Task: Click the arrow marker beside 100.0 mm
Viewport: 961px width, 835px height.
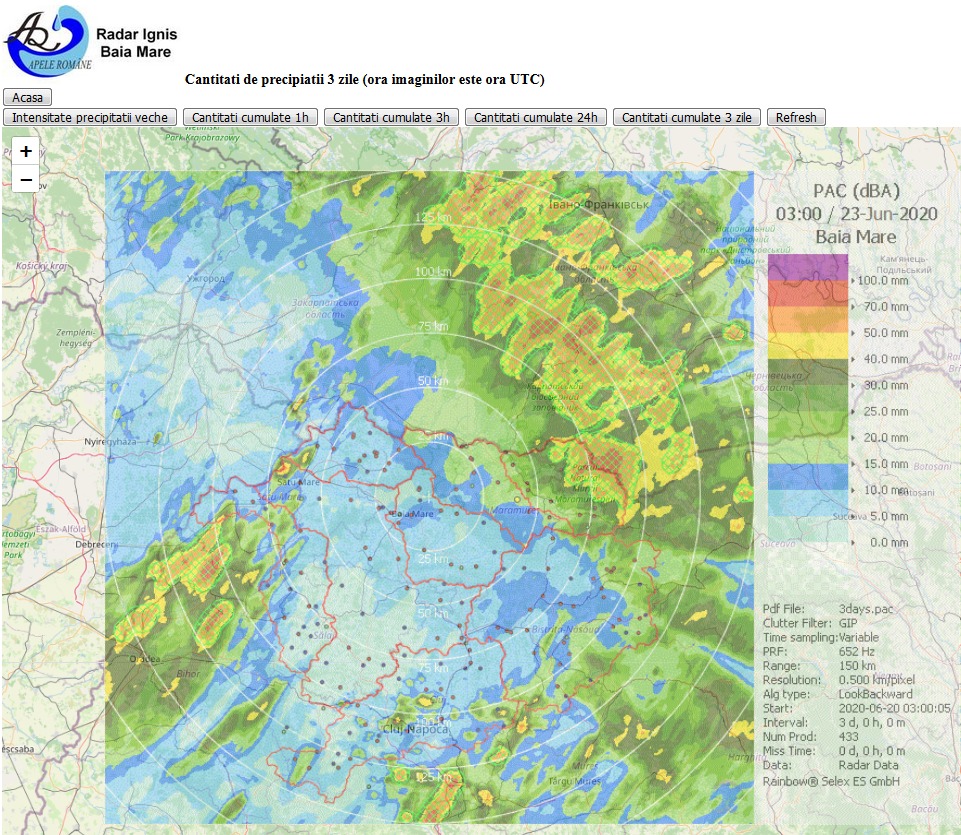Action: click(852, 282)
